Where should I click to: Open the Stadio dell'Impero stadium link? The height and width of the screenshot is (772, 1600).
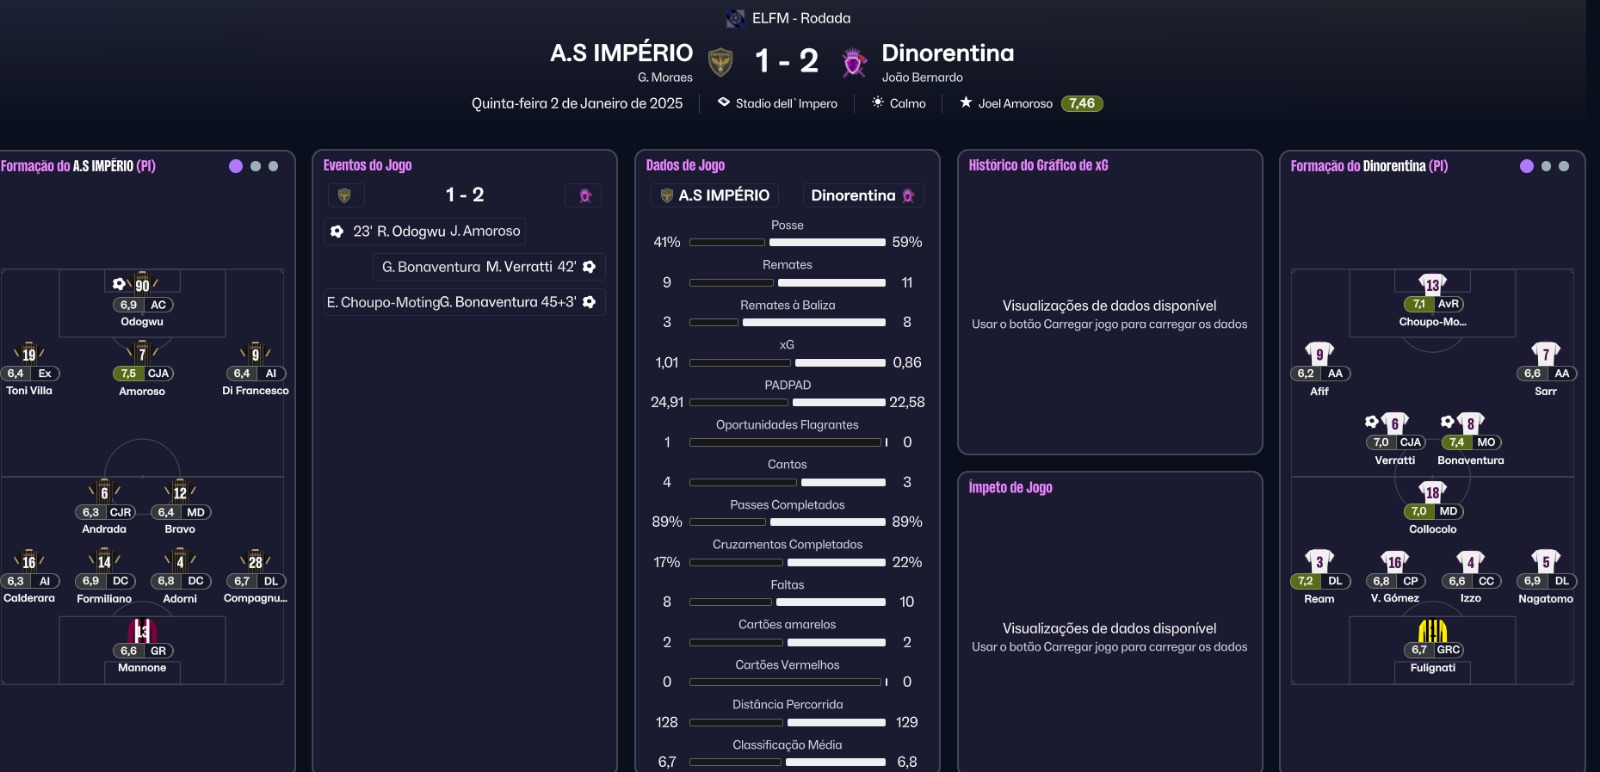(786, 104)
